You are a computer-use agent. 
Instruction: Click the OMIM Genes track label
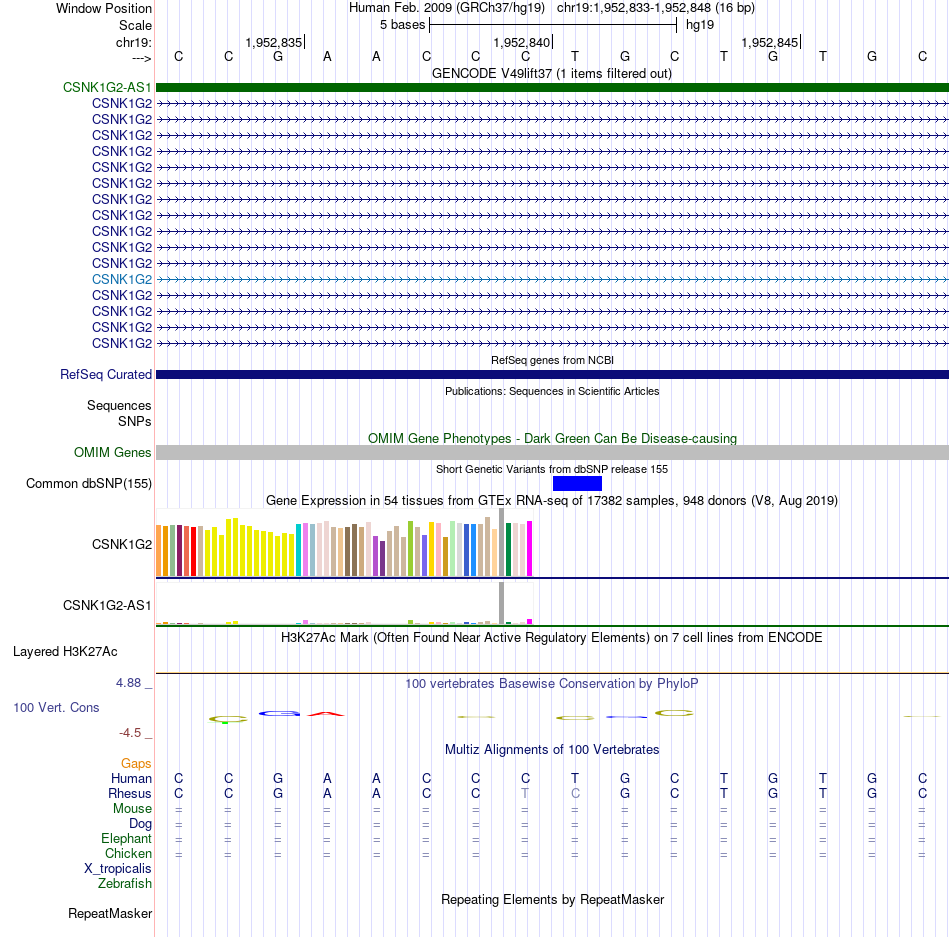pyautogui.click(x=113, y=452)
